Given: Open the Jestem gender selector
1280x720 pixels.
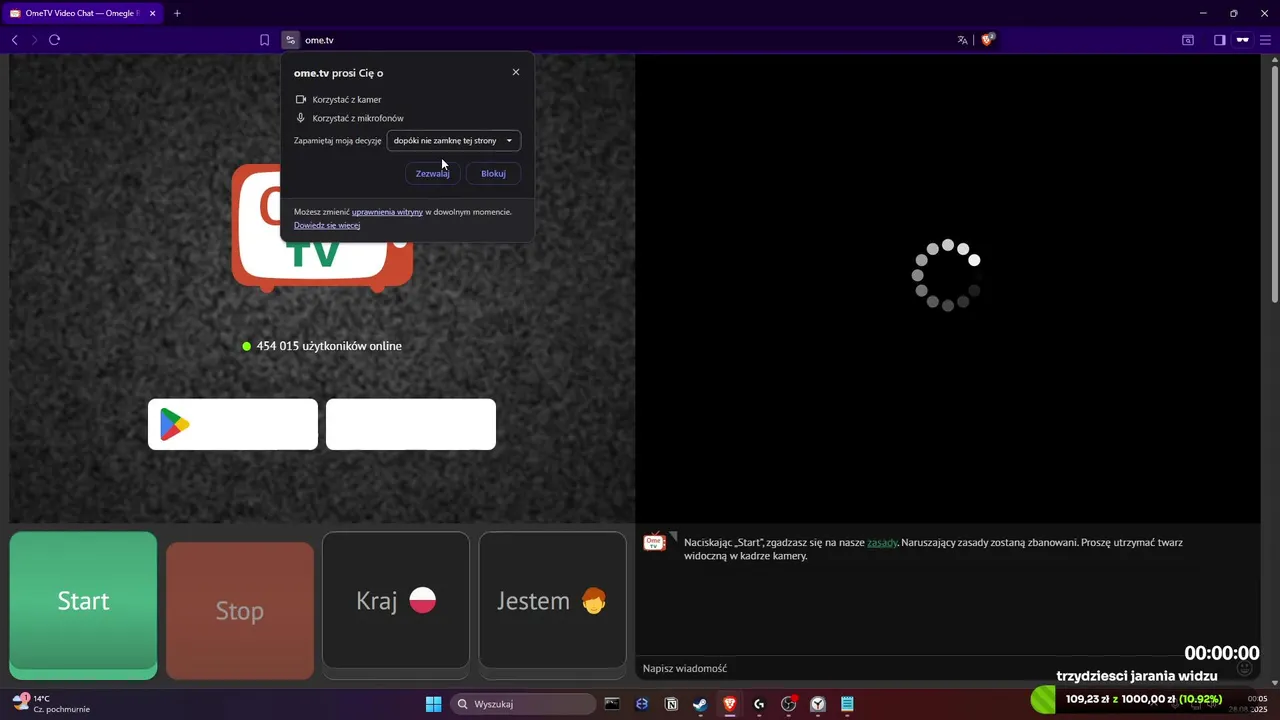Looking at the screenshot, I should [x=553, y=600].
